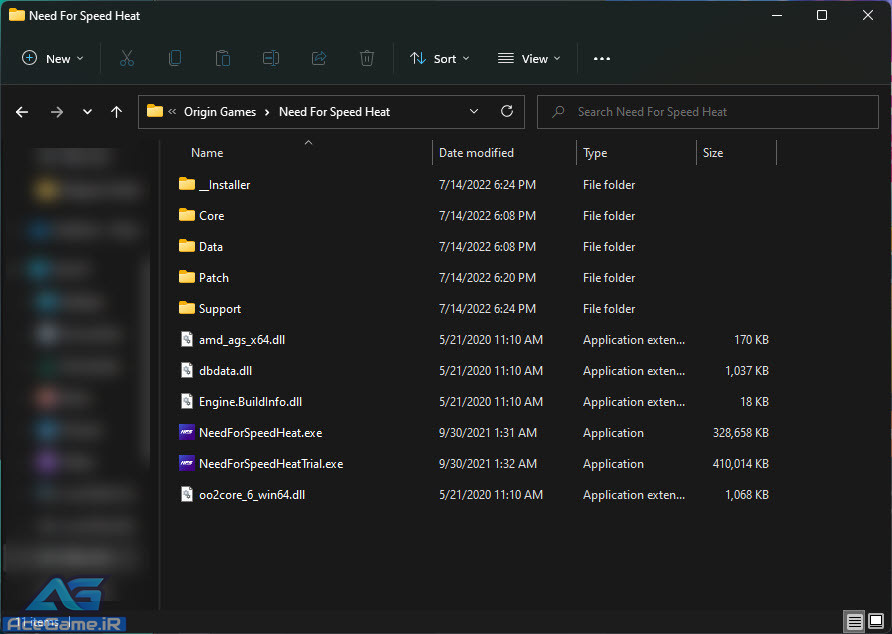Navigate back to previous folder
Screen dimensions: 892x634
coord(22,112)
